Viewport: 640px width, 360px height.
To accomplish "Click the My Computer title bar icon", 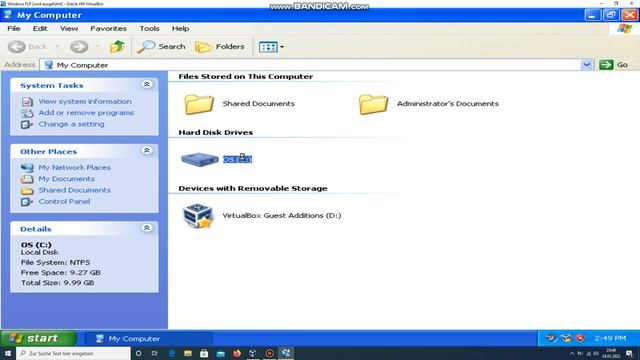I will (7, 15).
